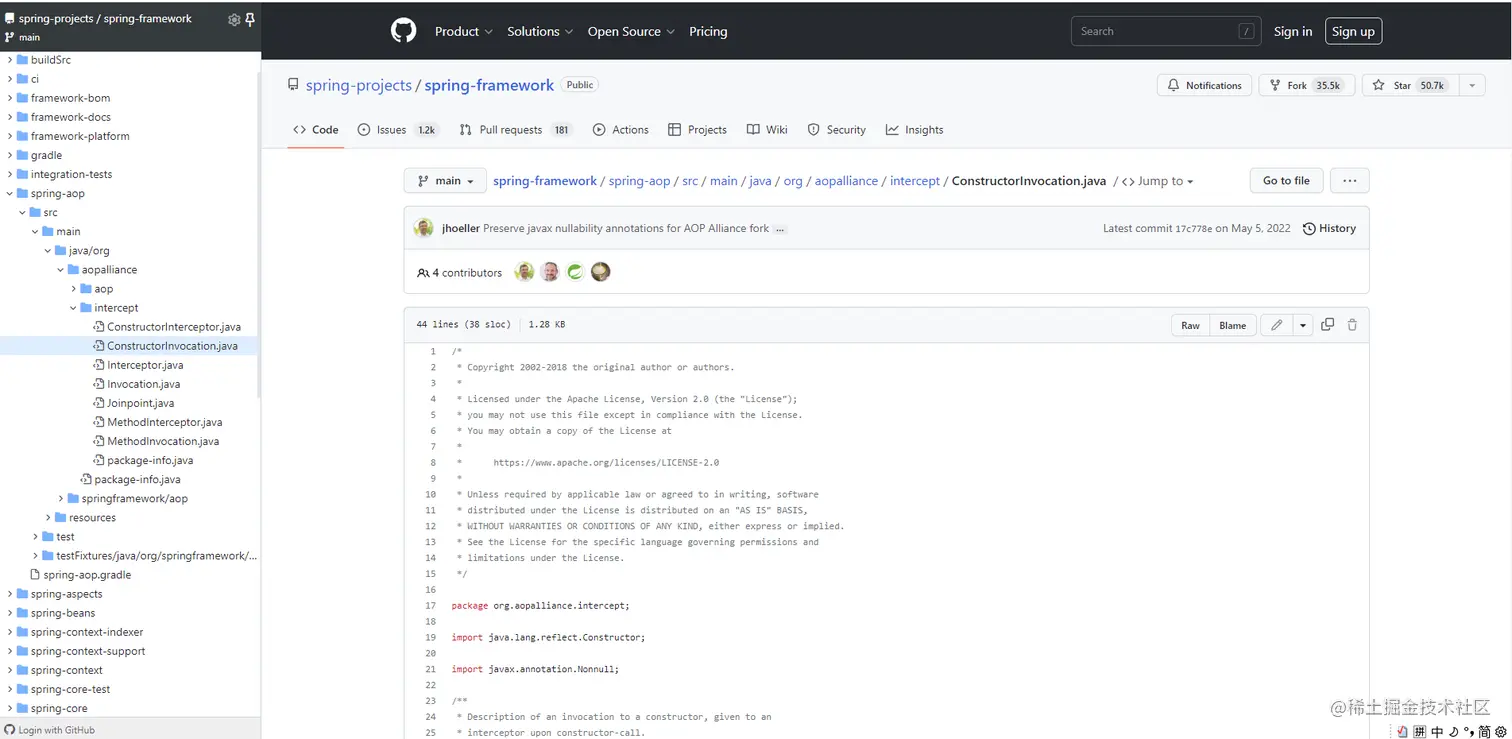Star the repository
1512x739 pixels.
coord(1411,86)
